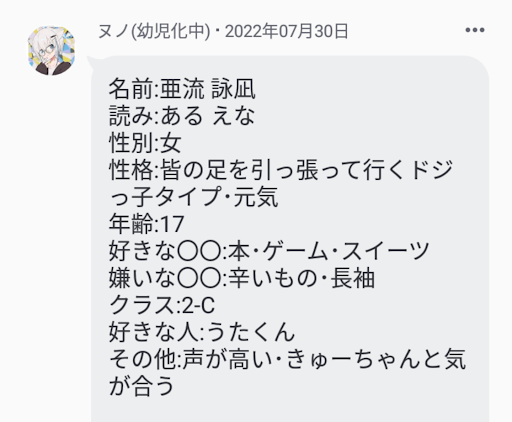The image size is (512, 422).
Task: Click the っ子タイプ・元気 text line
Action: point(194,197)
